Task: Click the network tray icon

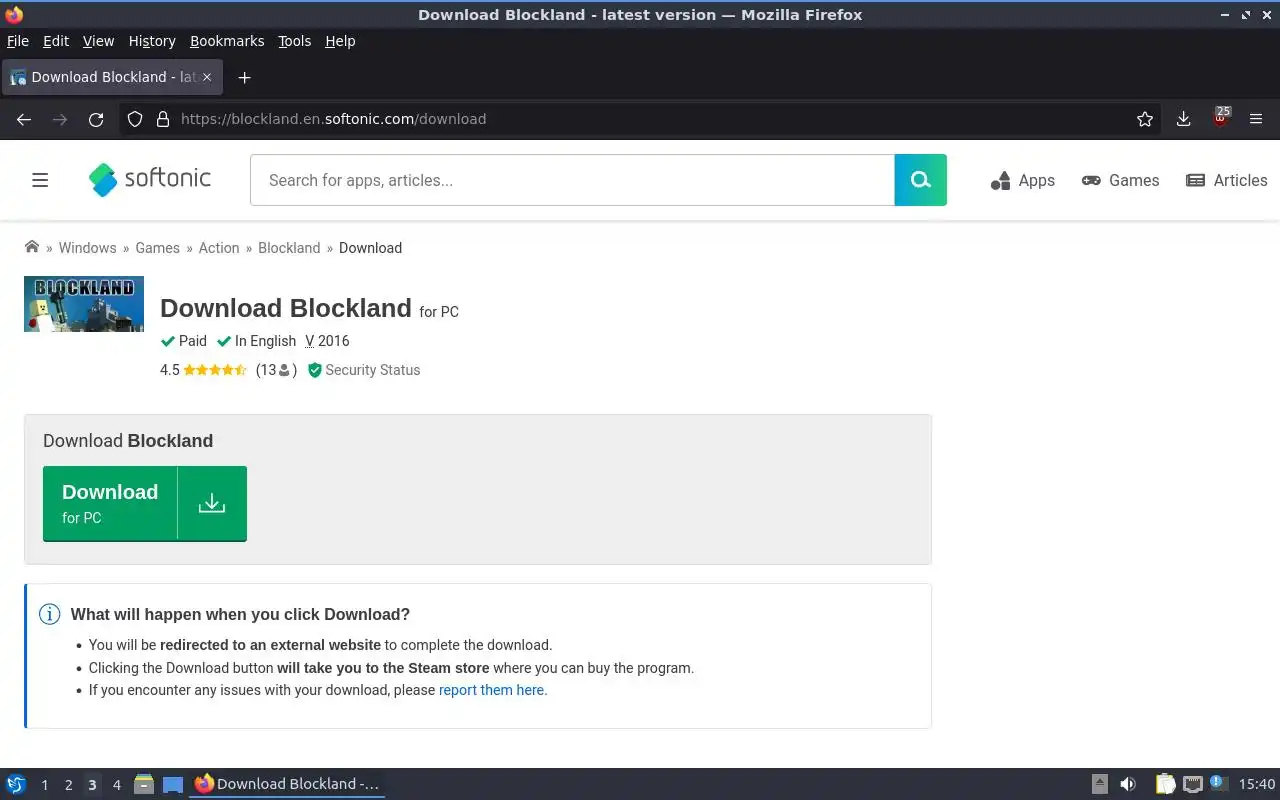Action: coord(1192,784)
